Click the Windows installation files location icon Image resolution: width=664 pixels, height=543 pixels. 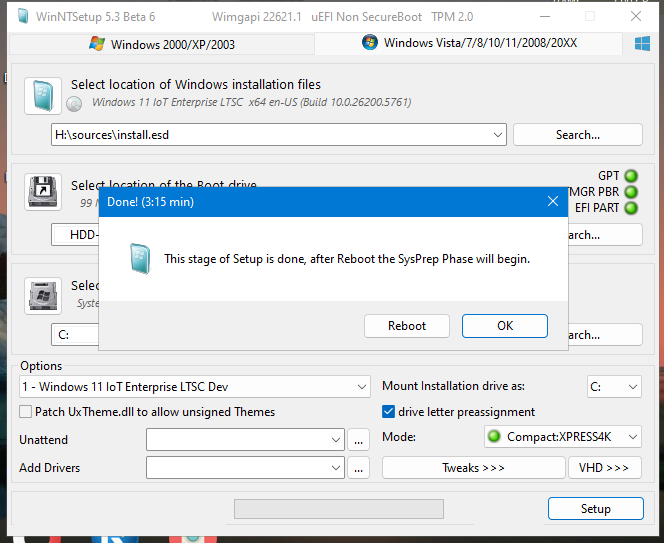43,96
